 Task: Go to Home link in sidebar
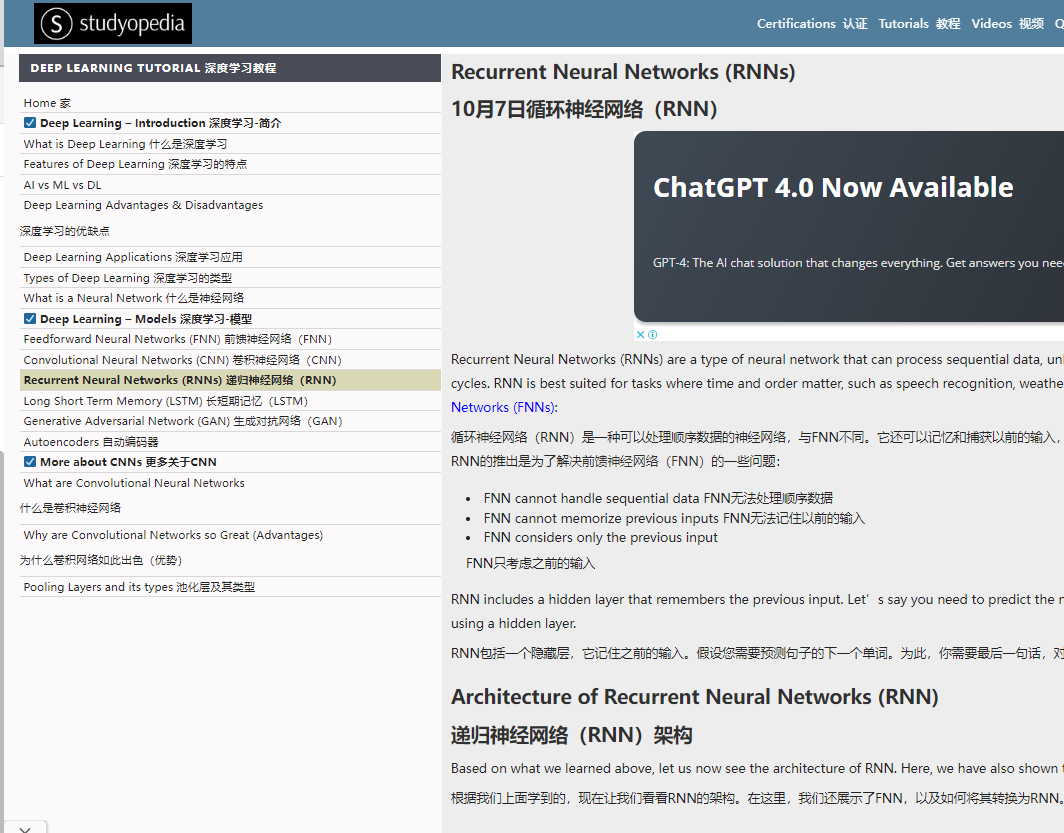[x=47, y=103]
